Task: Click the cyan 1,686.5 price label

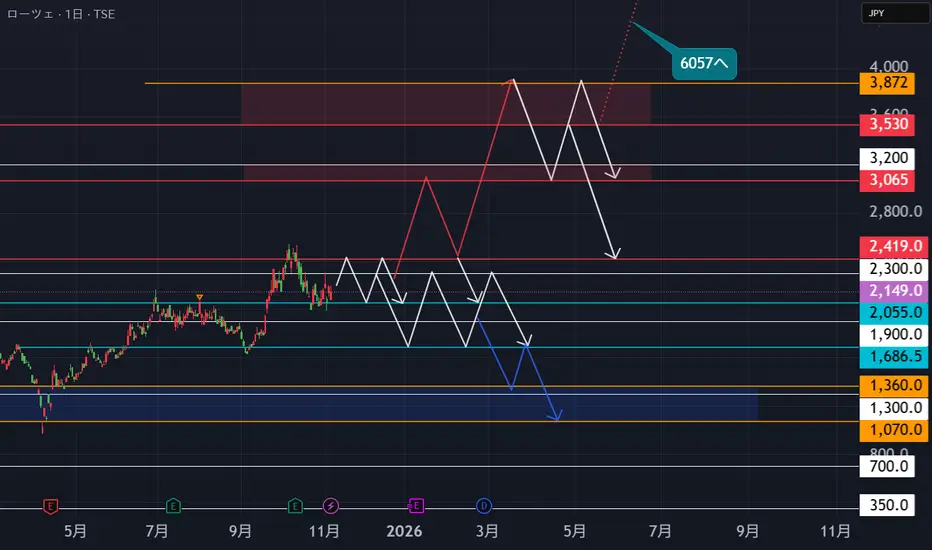Action: coord(895,357)
